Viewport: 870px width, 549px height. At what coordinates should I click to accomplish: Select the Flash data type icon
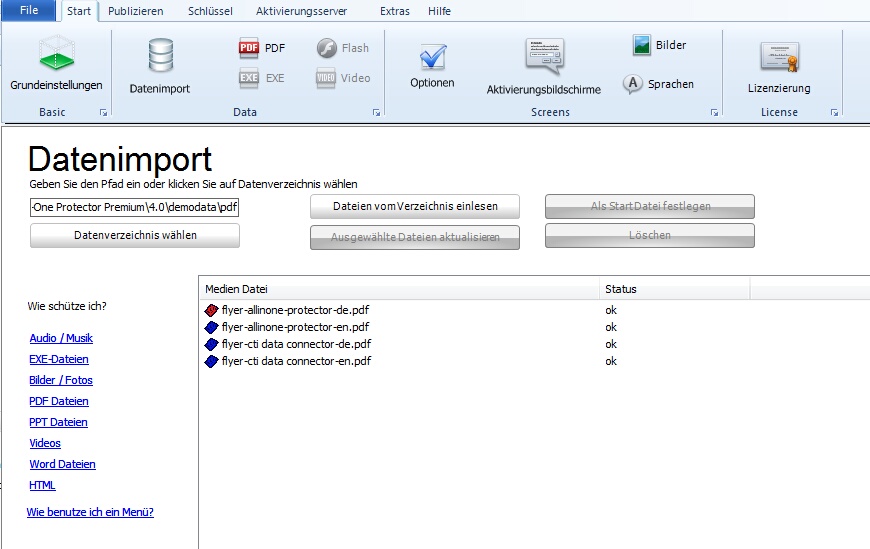click(x=327, y=48)
